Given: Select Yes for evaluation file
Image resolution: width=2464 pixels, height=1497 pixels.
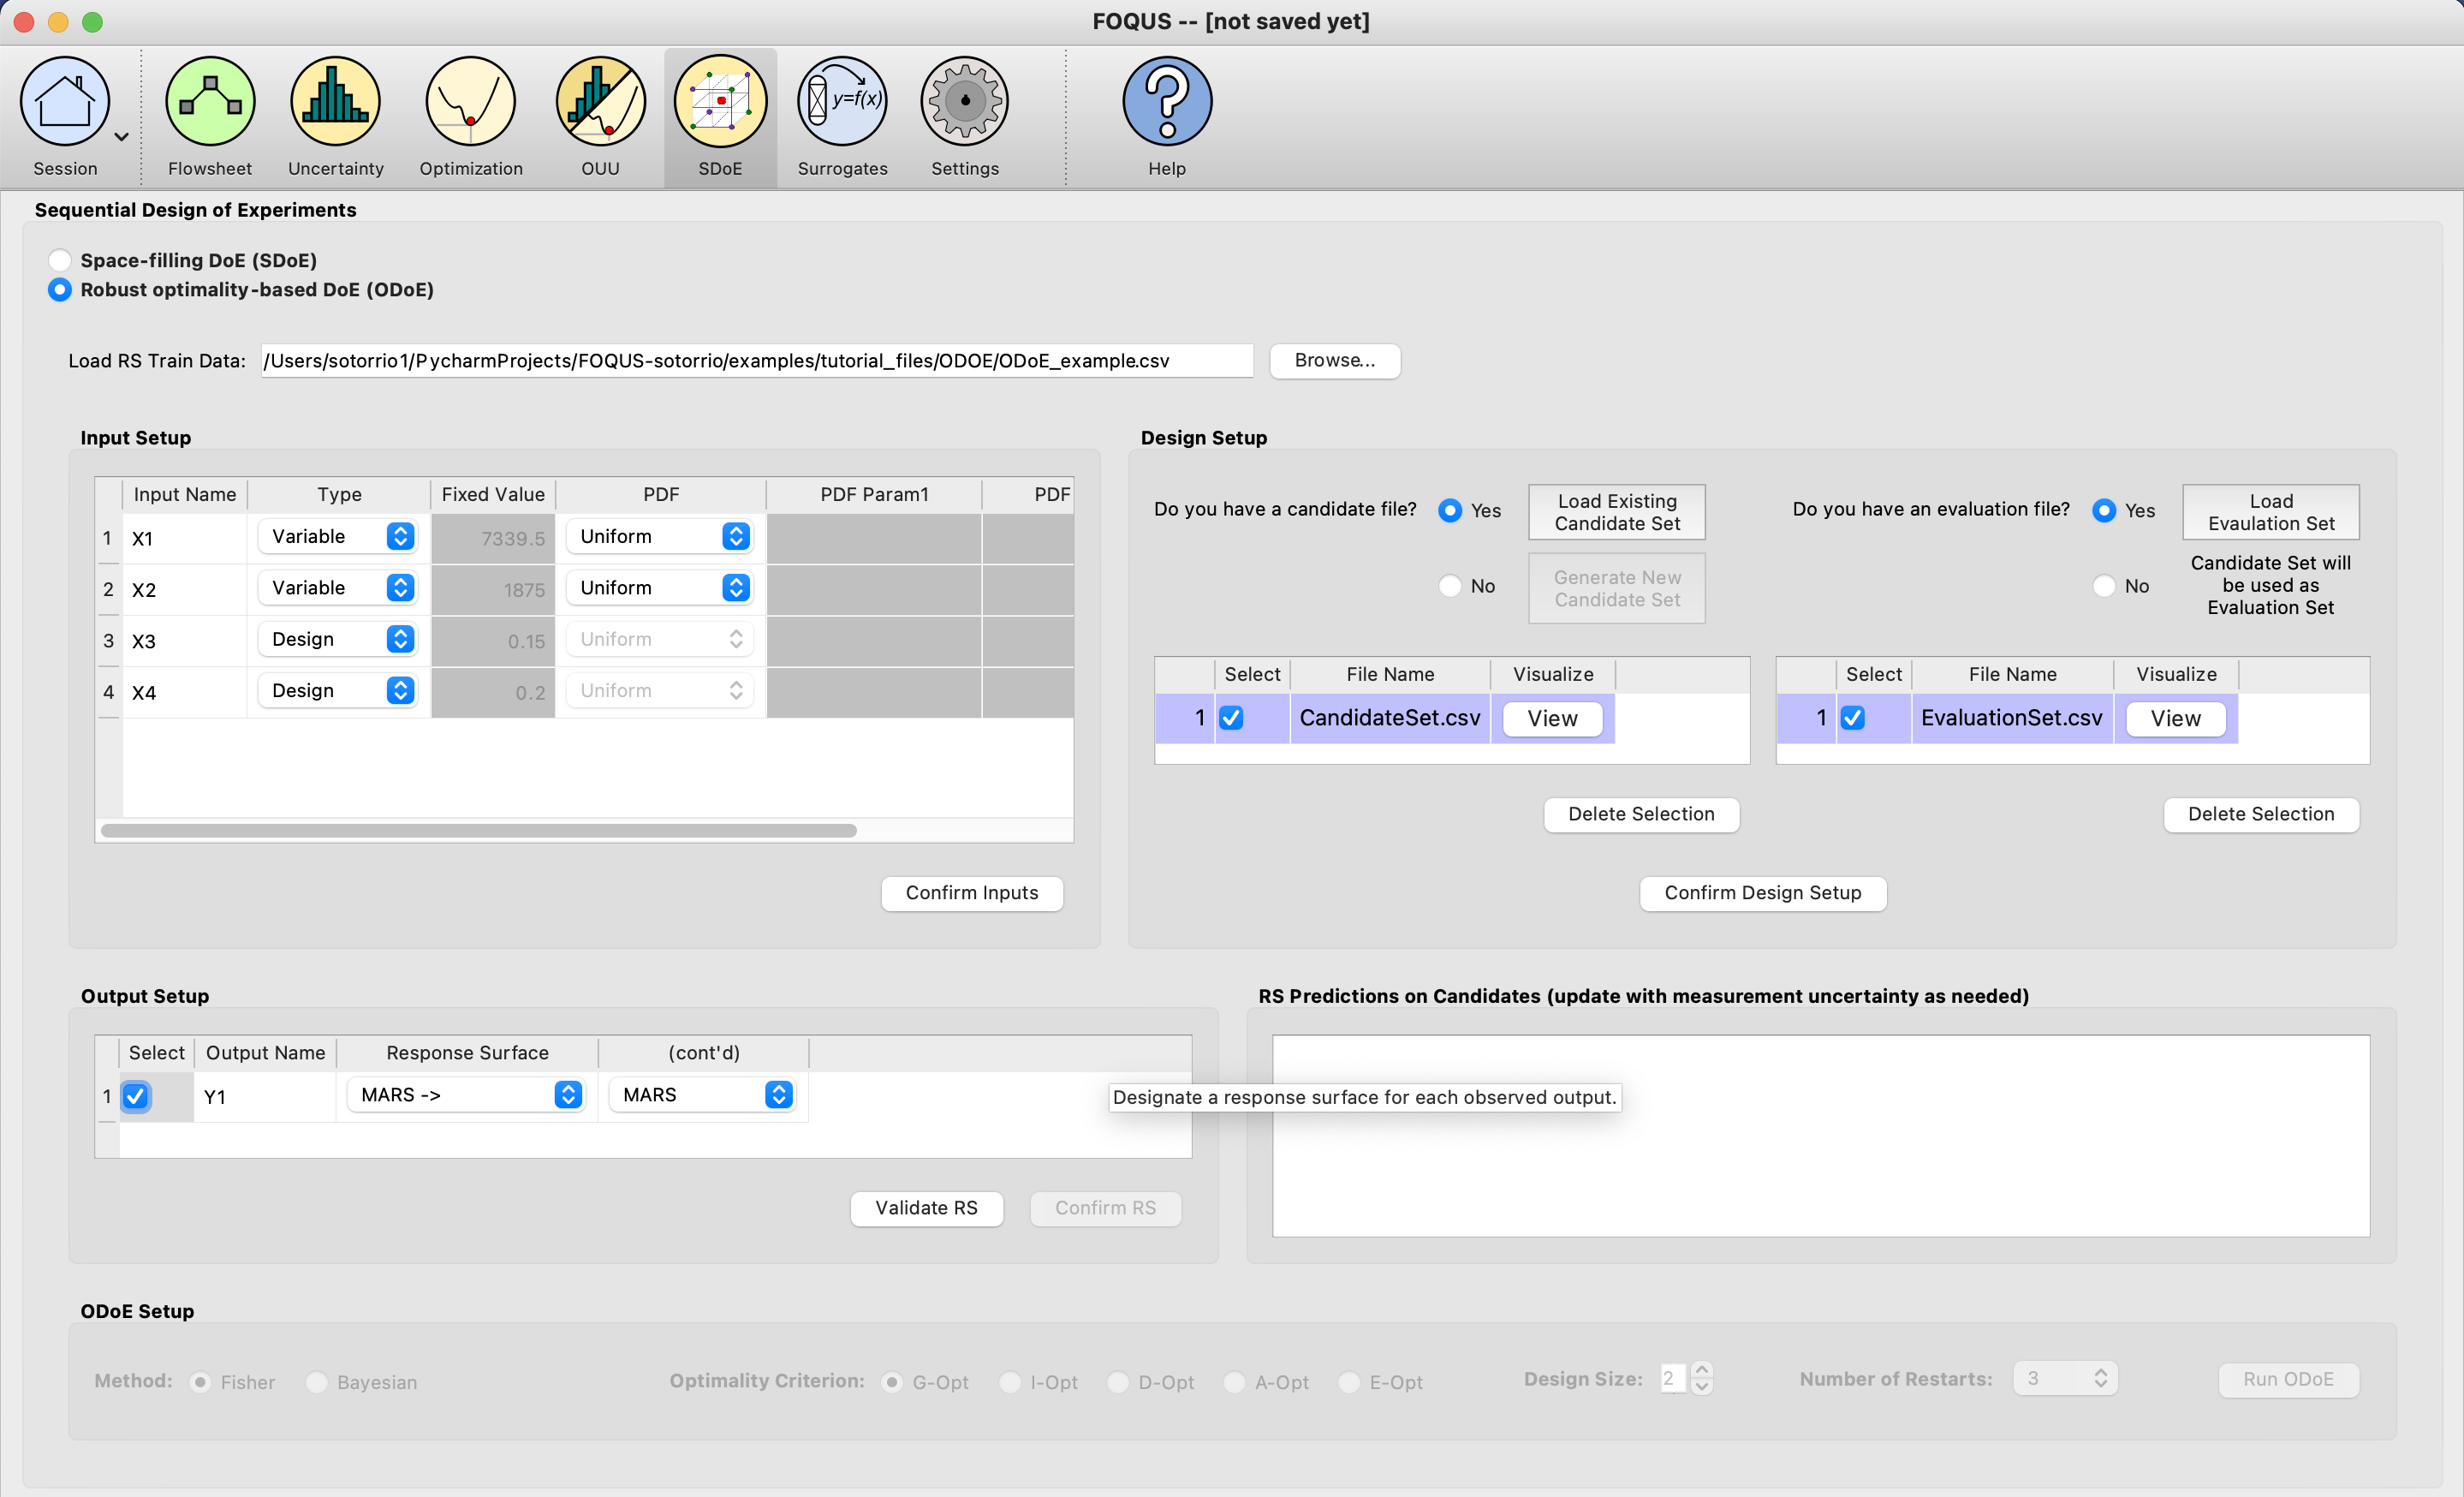Looking at the screenshot, I should coord(2104,510).
